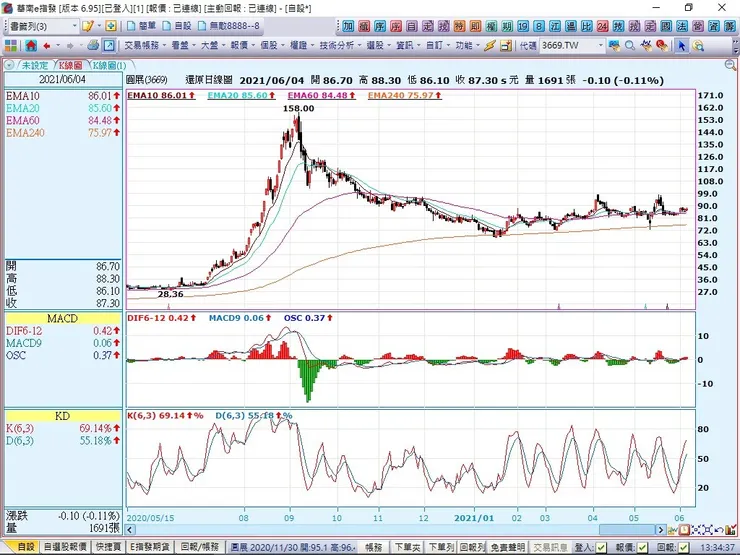
Task: Click the chart scrollbar left arrow
Action: tap(130, 530)
